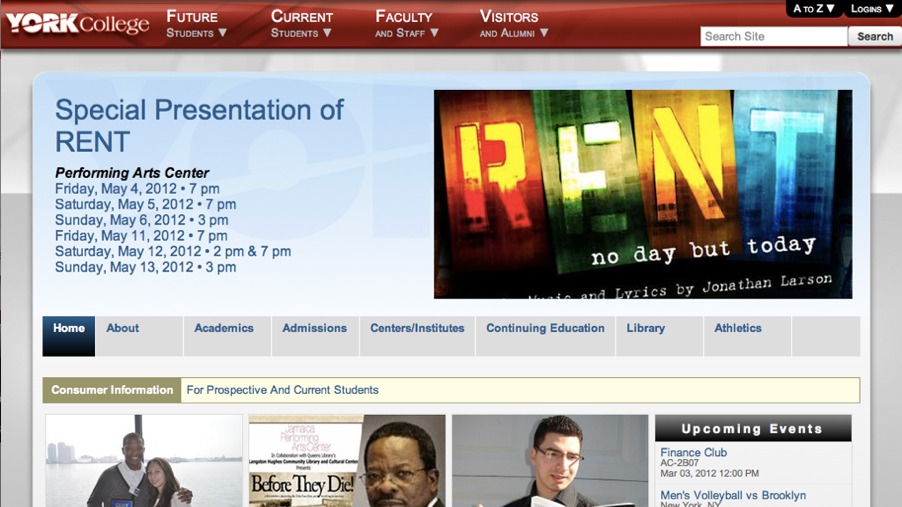Click the York College logo
The image size is (902, 507).
pyautogui.click(x=77, y=24)
